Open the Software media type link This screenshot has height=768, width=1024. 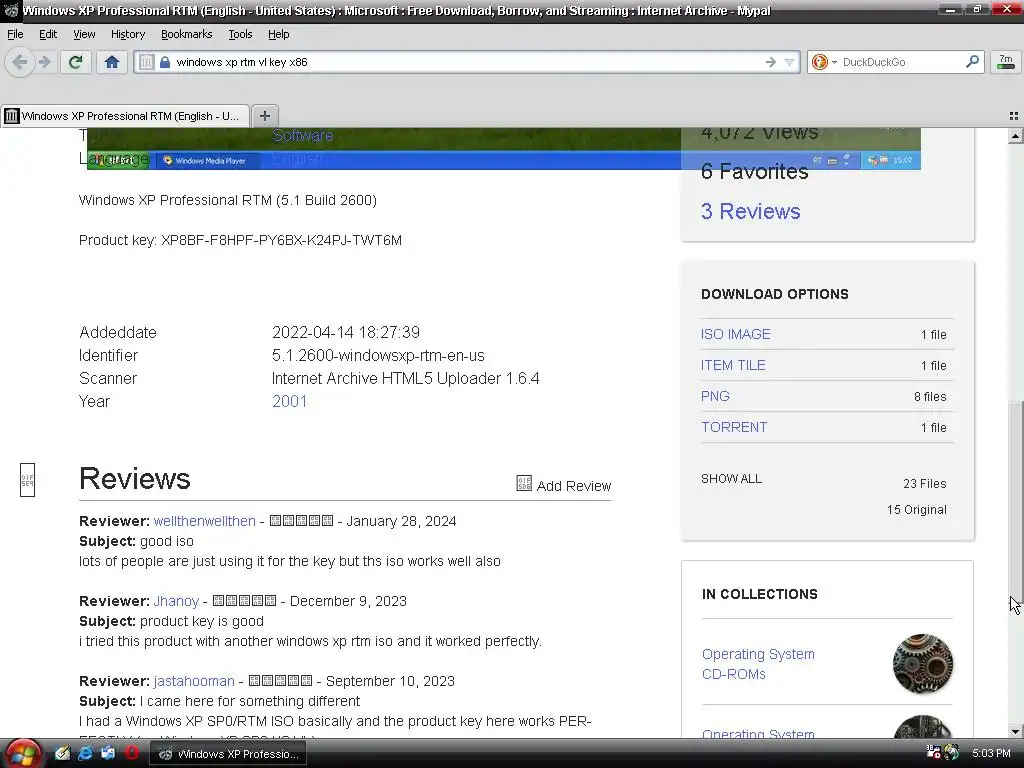[302, 135]
